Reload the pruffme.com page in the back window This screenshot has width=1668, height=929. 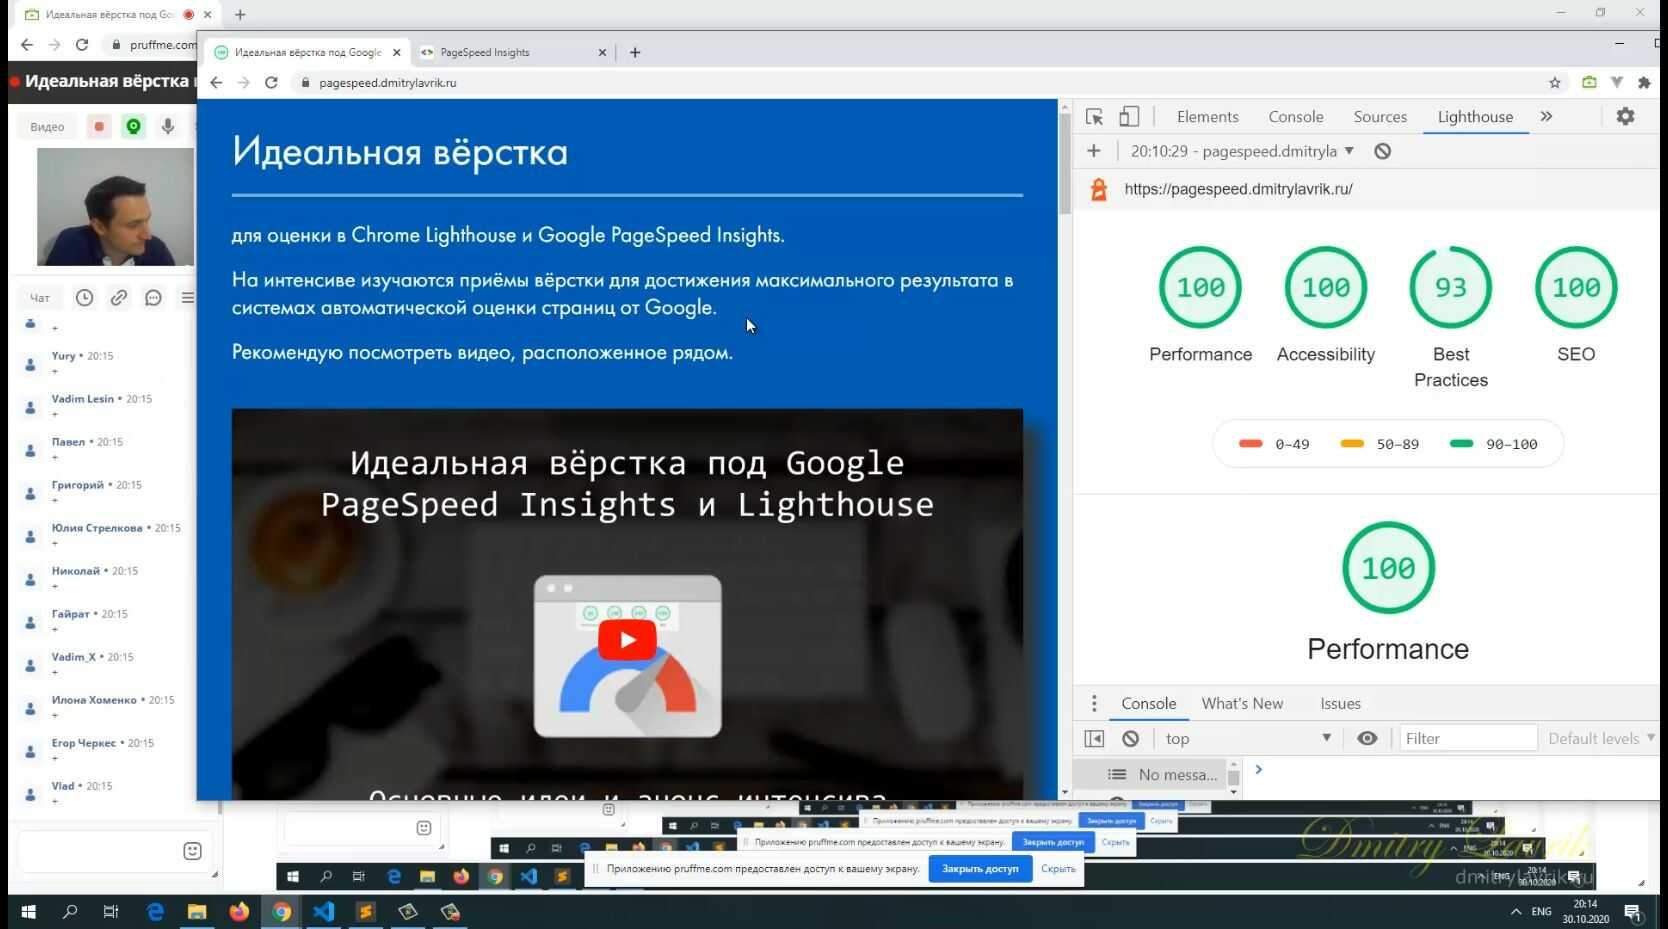click(82, 45)
